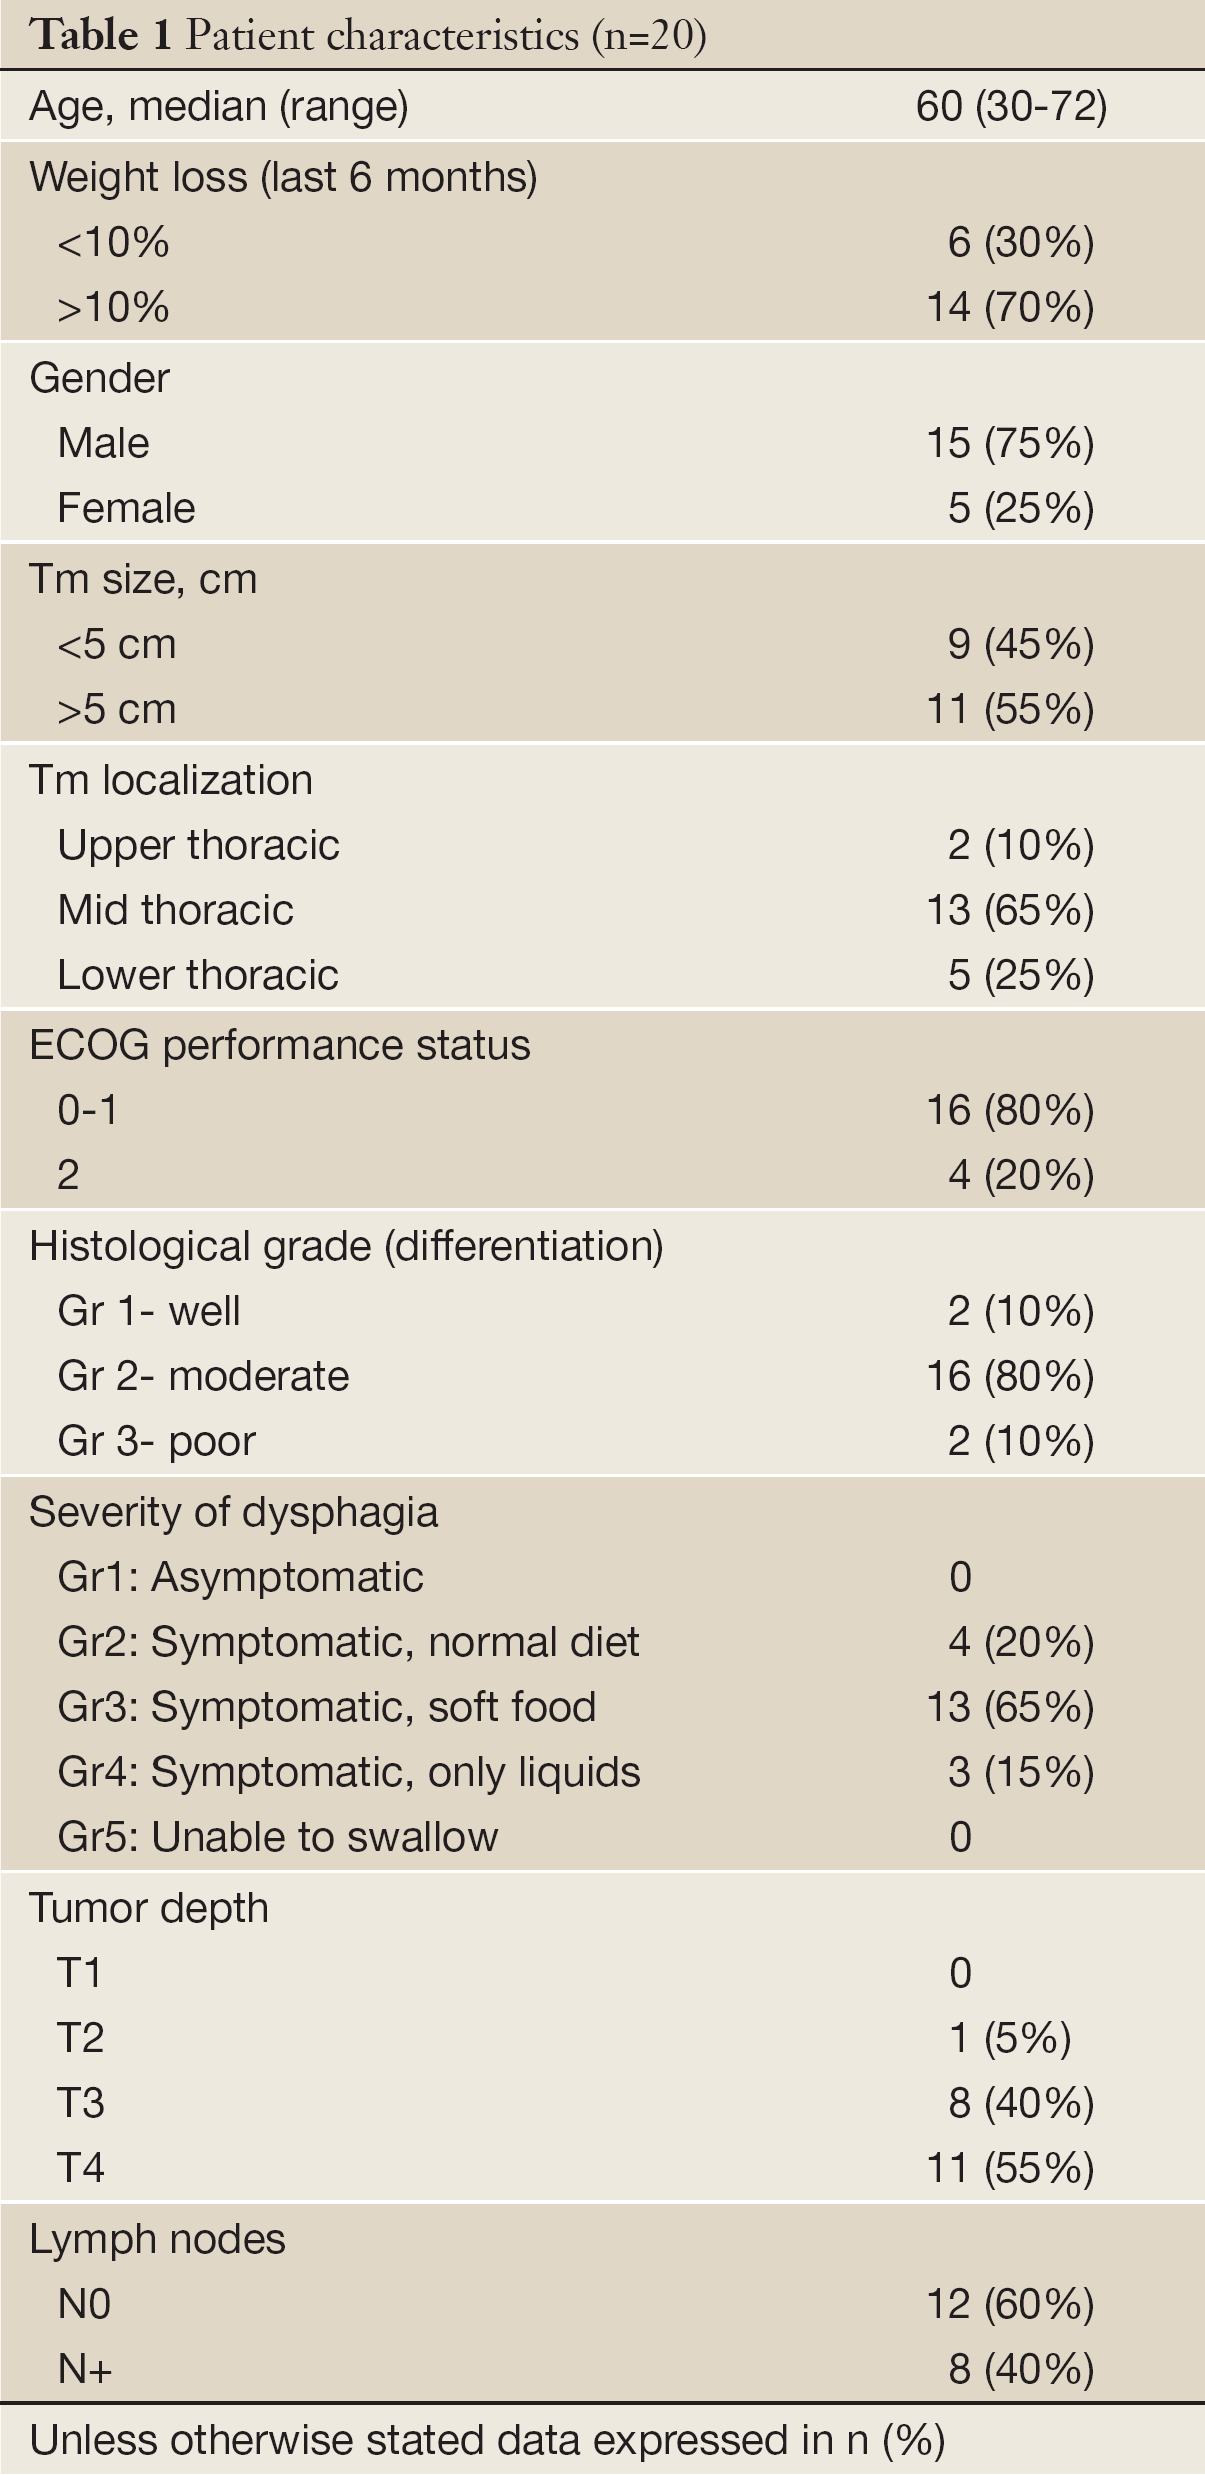The height and width of the screenshot is (2475, 1205).
Task: Click the T4 value 11 (55%)
Action: coord(1010,2168)
